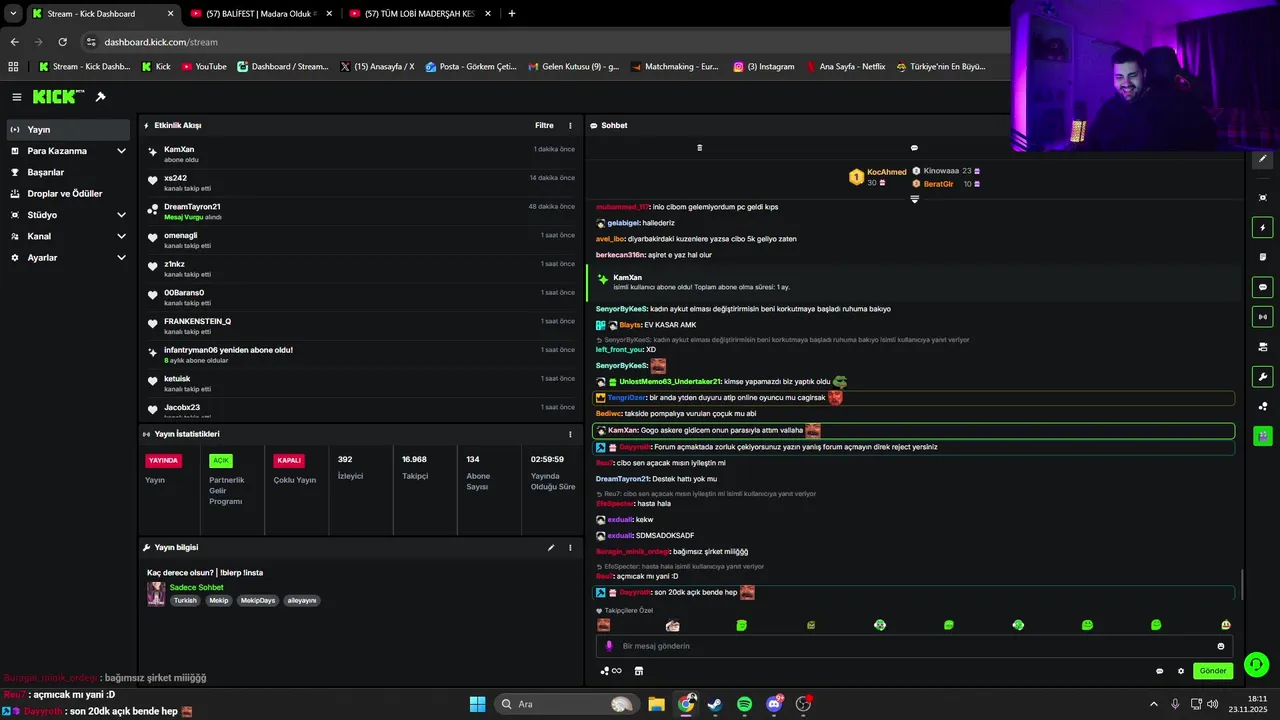Click the document notes icon in right toolbar
The image size is (1280, 720).
click(x=1262, y=257)
